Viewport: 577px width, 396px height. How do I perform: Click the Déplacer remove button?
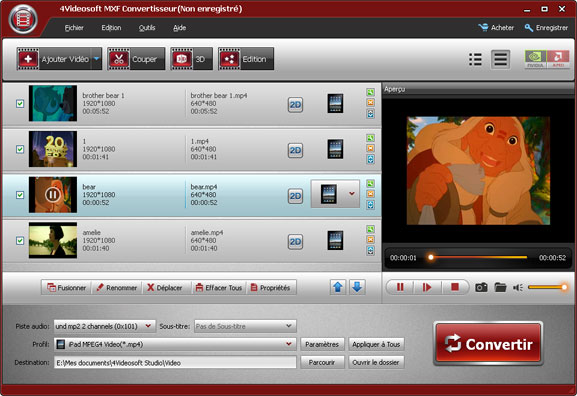click(165, 287)
